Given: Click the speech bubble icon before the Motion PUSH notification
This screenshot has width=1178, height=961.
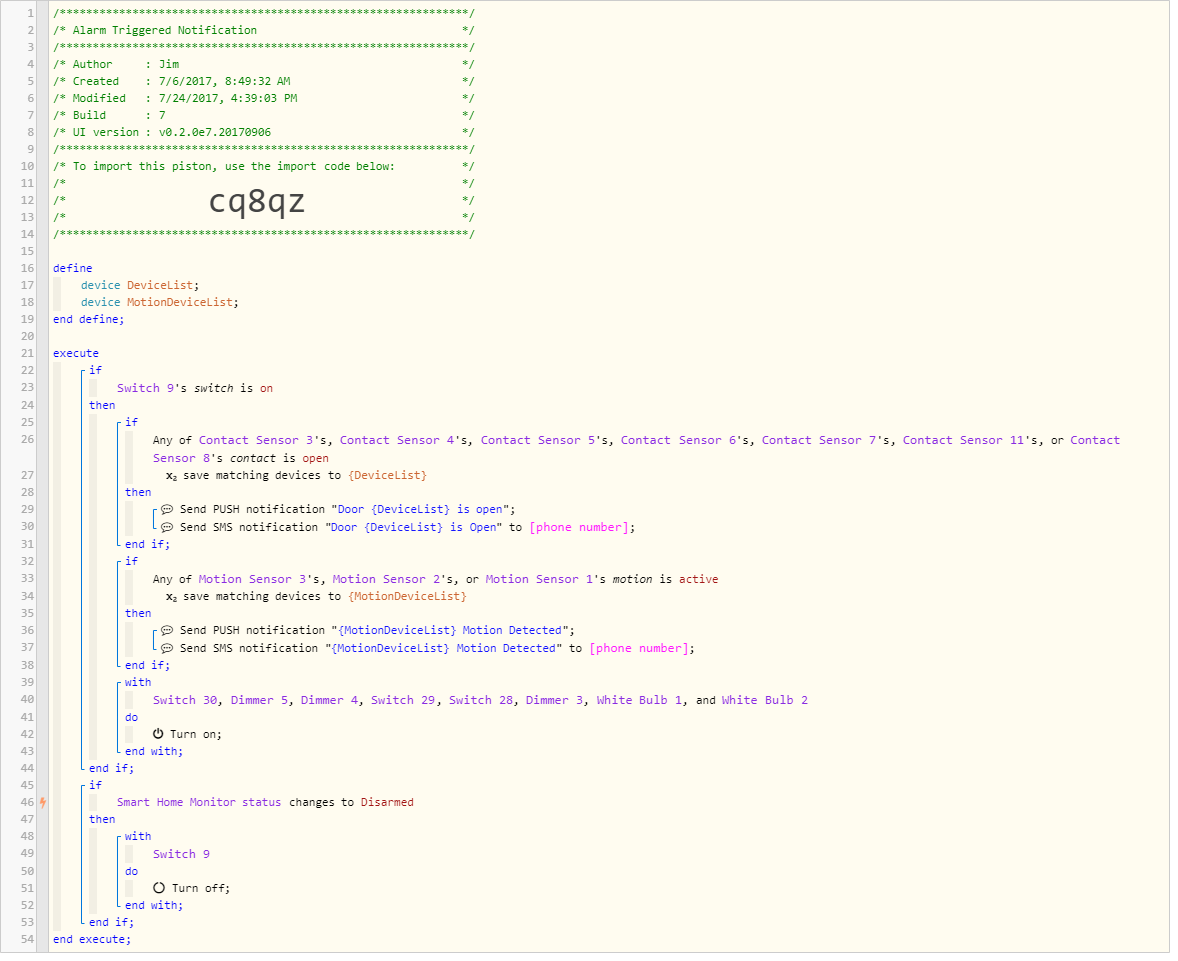Looking at the screenshot, I should pyautogui.click(x=167, y=631).
